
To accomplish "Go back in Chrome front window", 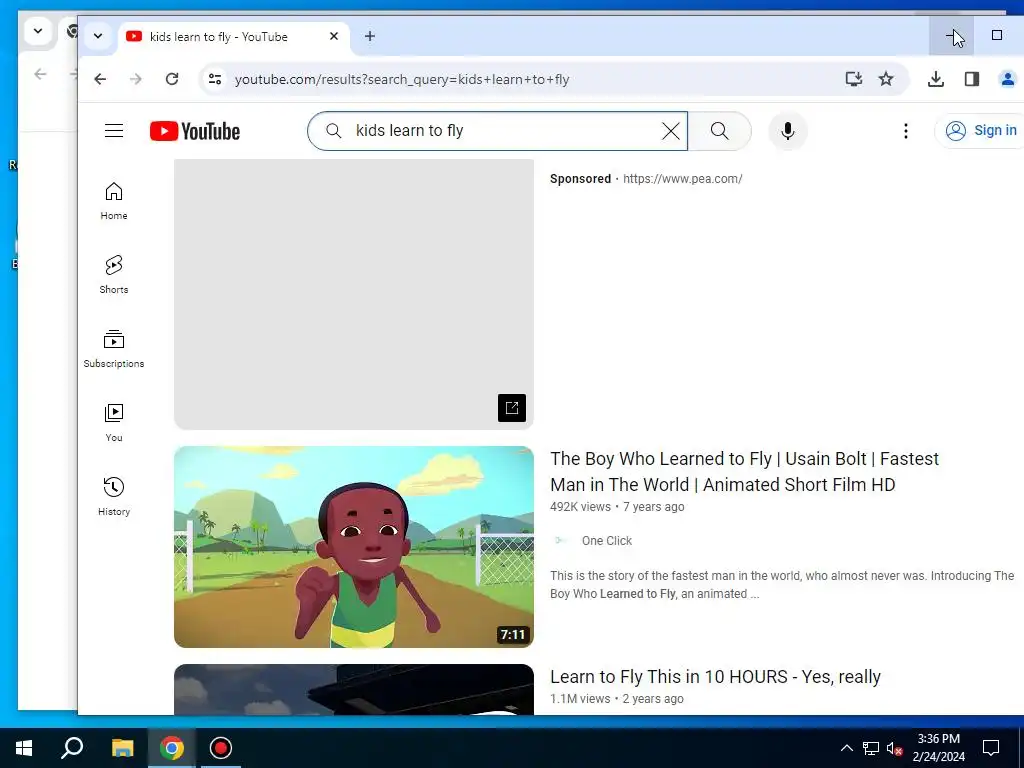I will [x=100, y=79].
